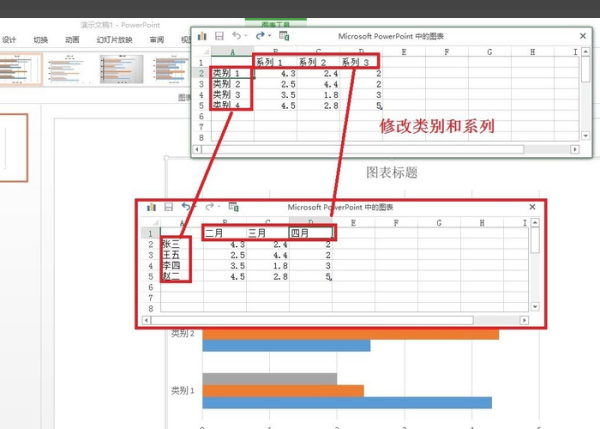600x429 pixels.
Task: Click cell 张三 in lower sheet
Action: pos(182,244)
